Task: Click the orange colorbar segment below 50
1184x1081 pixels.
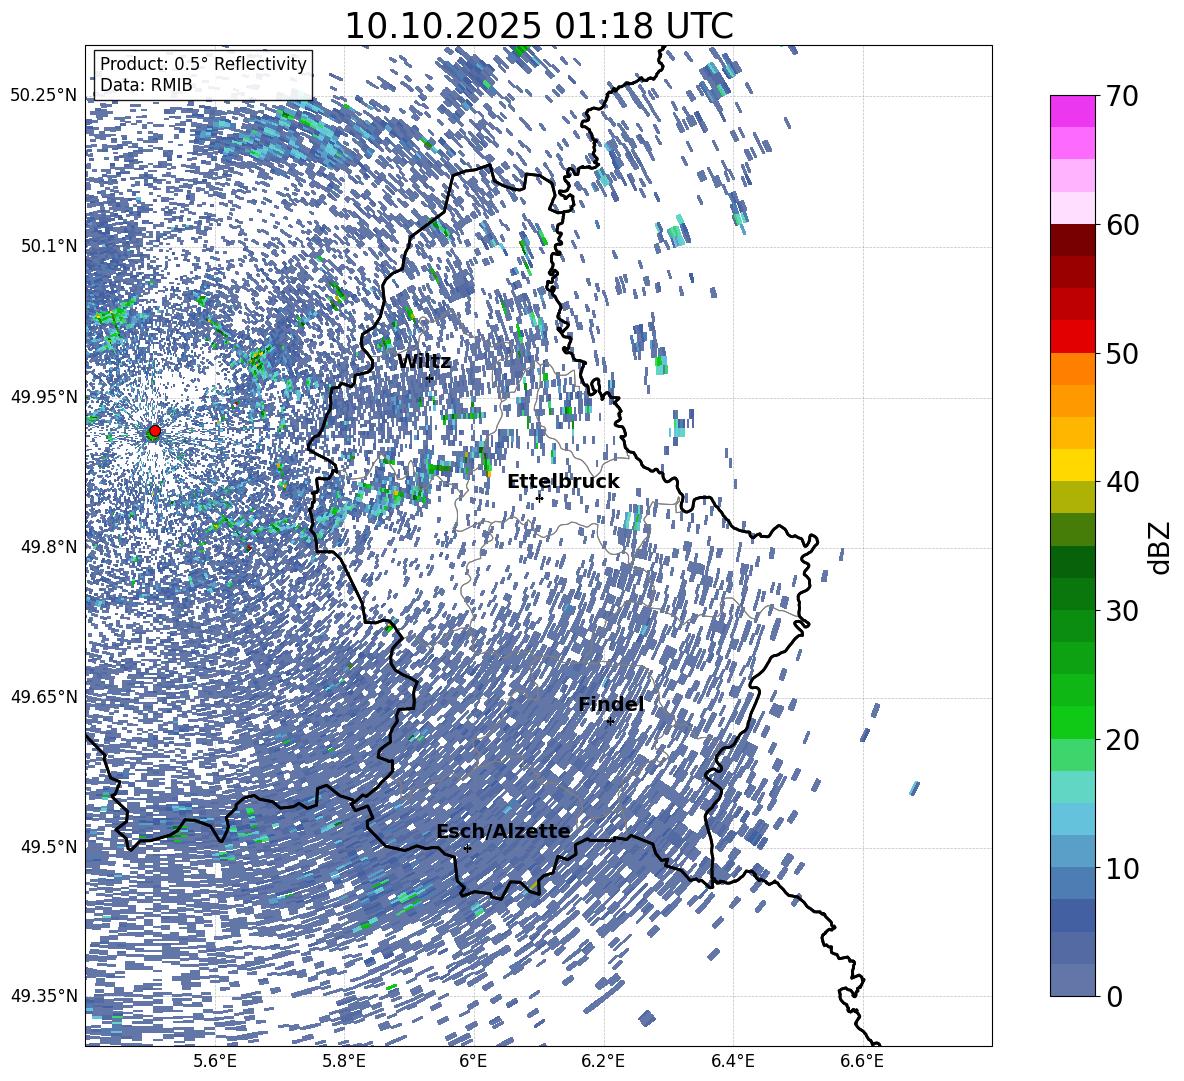Action: (1072, 369)
